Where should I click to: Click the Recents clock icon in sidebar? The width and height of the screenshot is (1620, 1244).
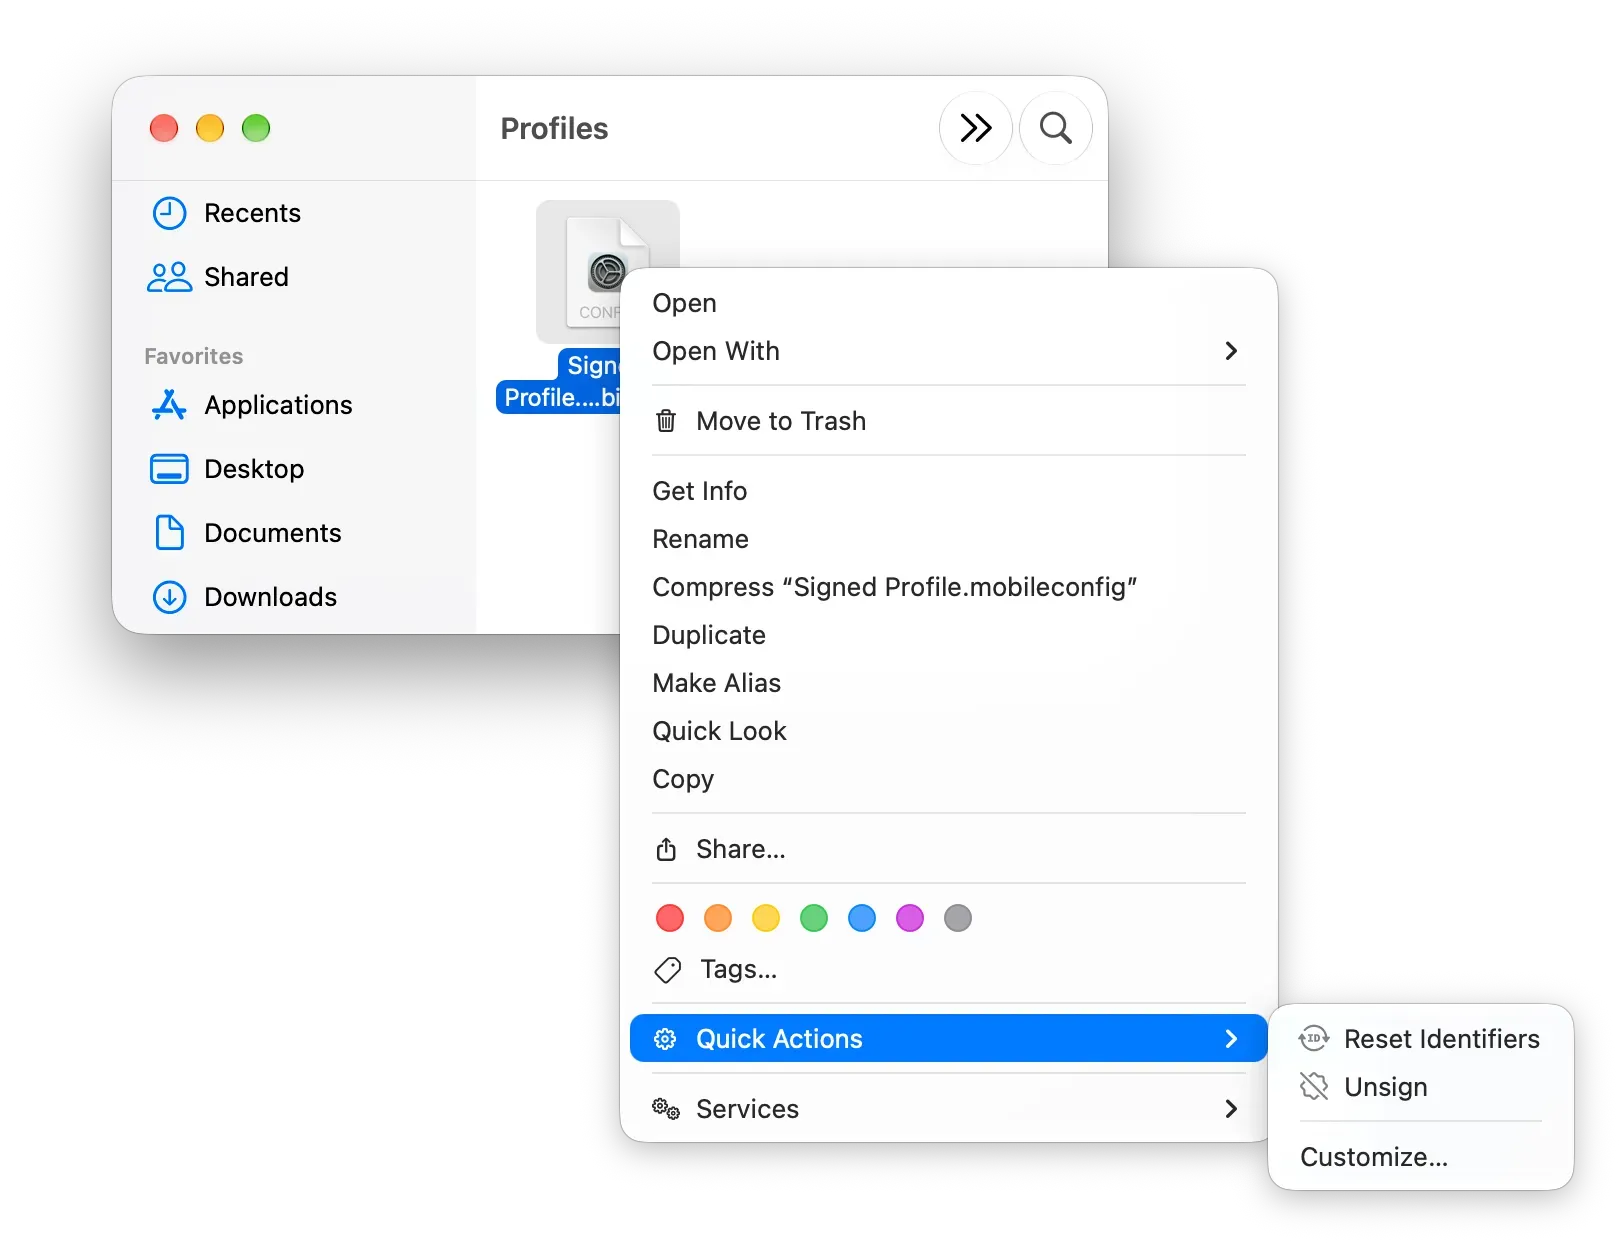point(169,213)
